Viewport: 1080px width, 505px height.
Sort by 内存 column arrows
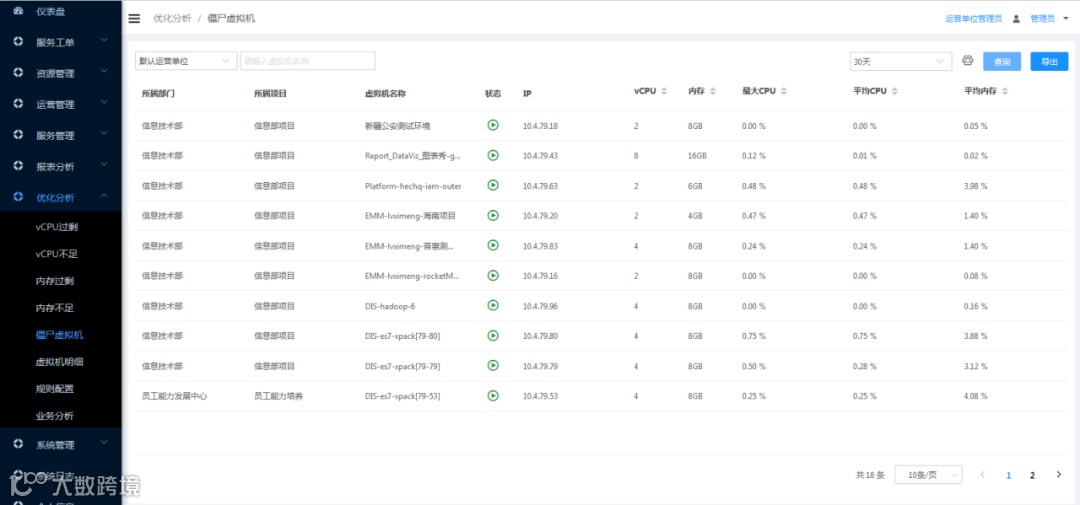[x=712, y=92]
